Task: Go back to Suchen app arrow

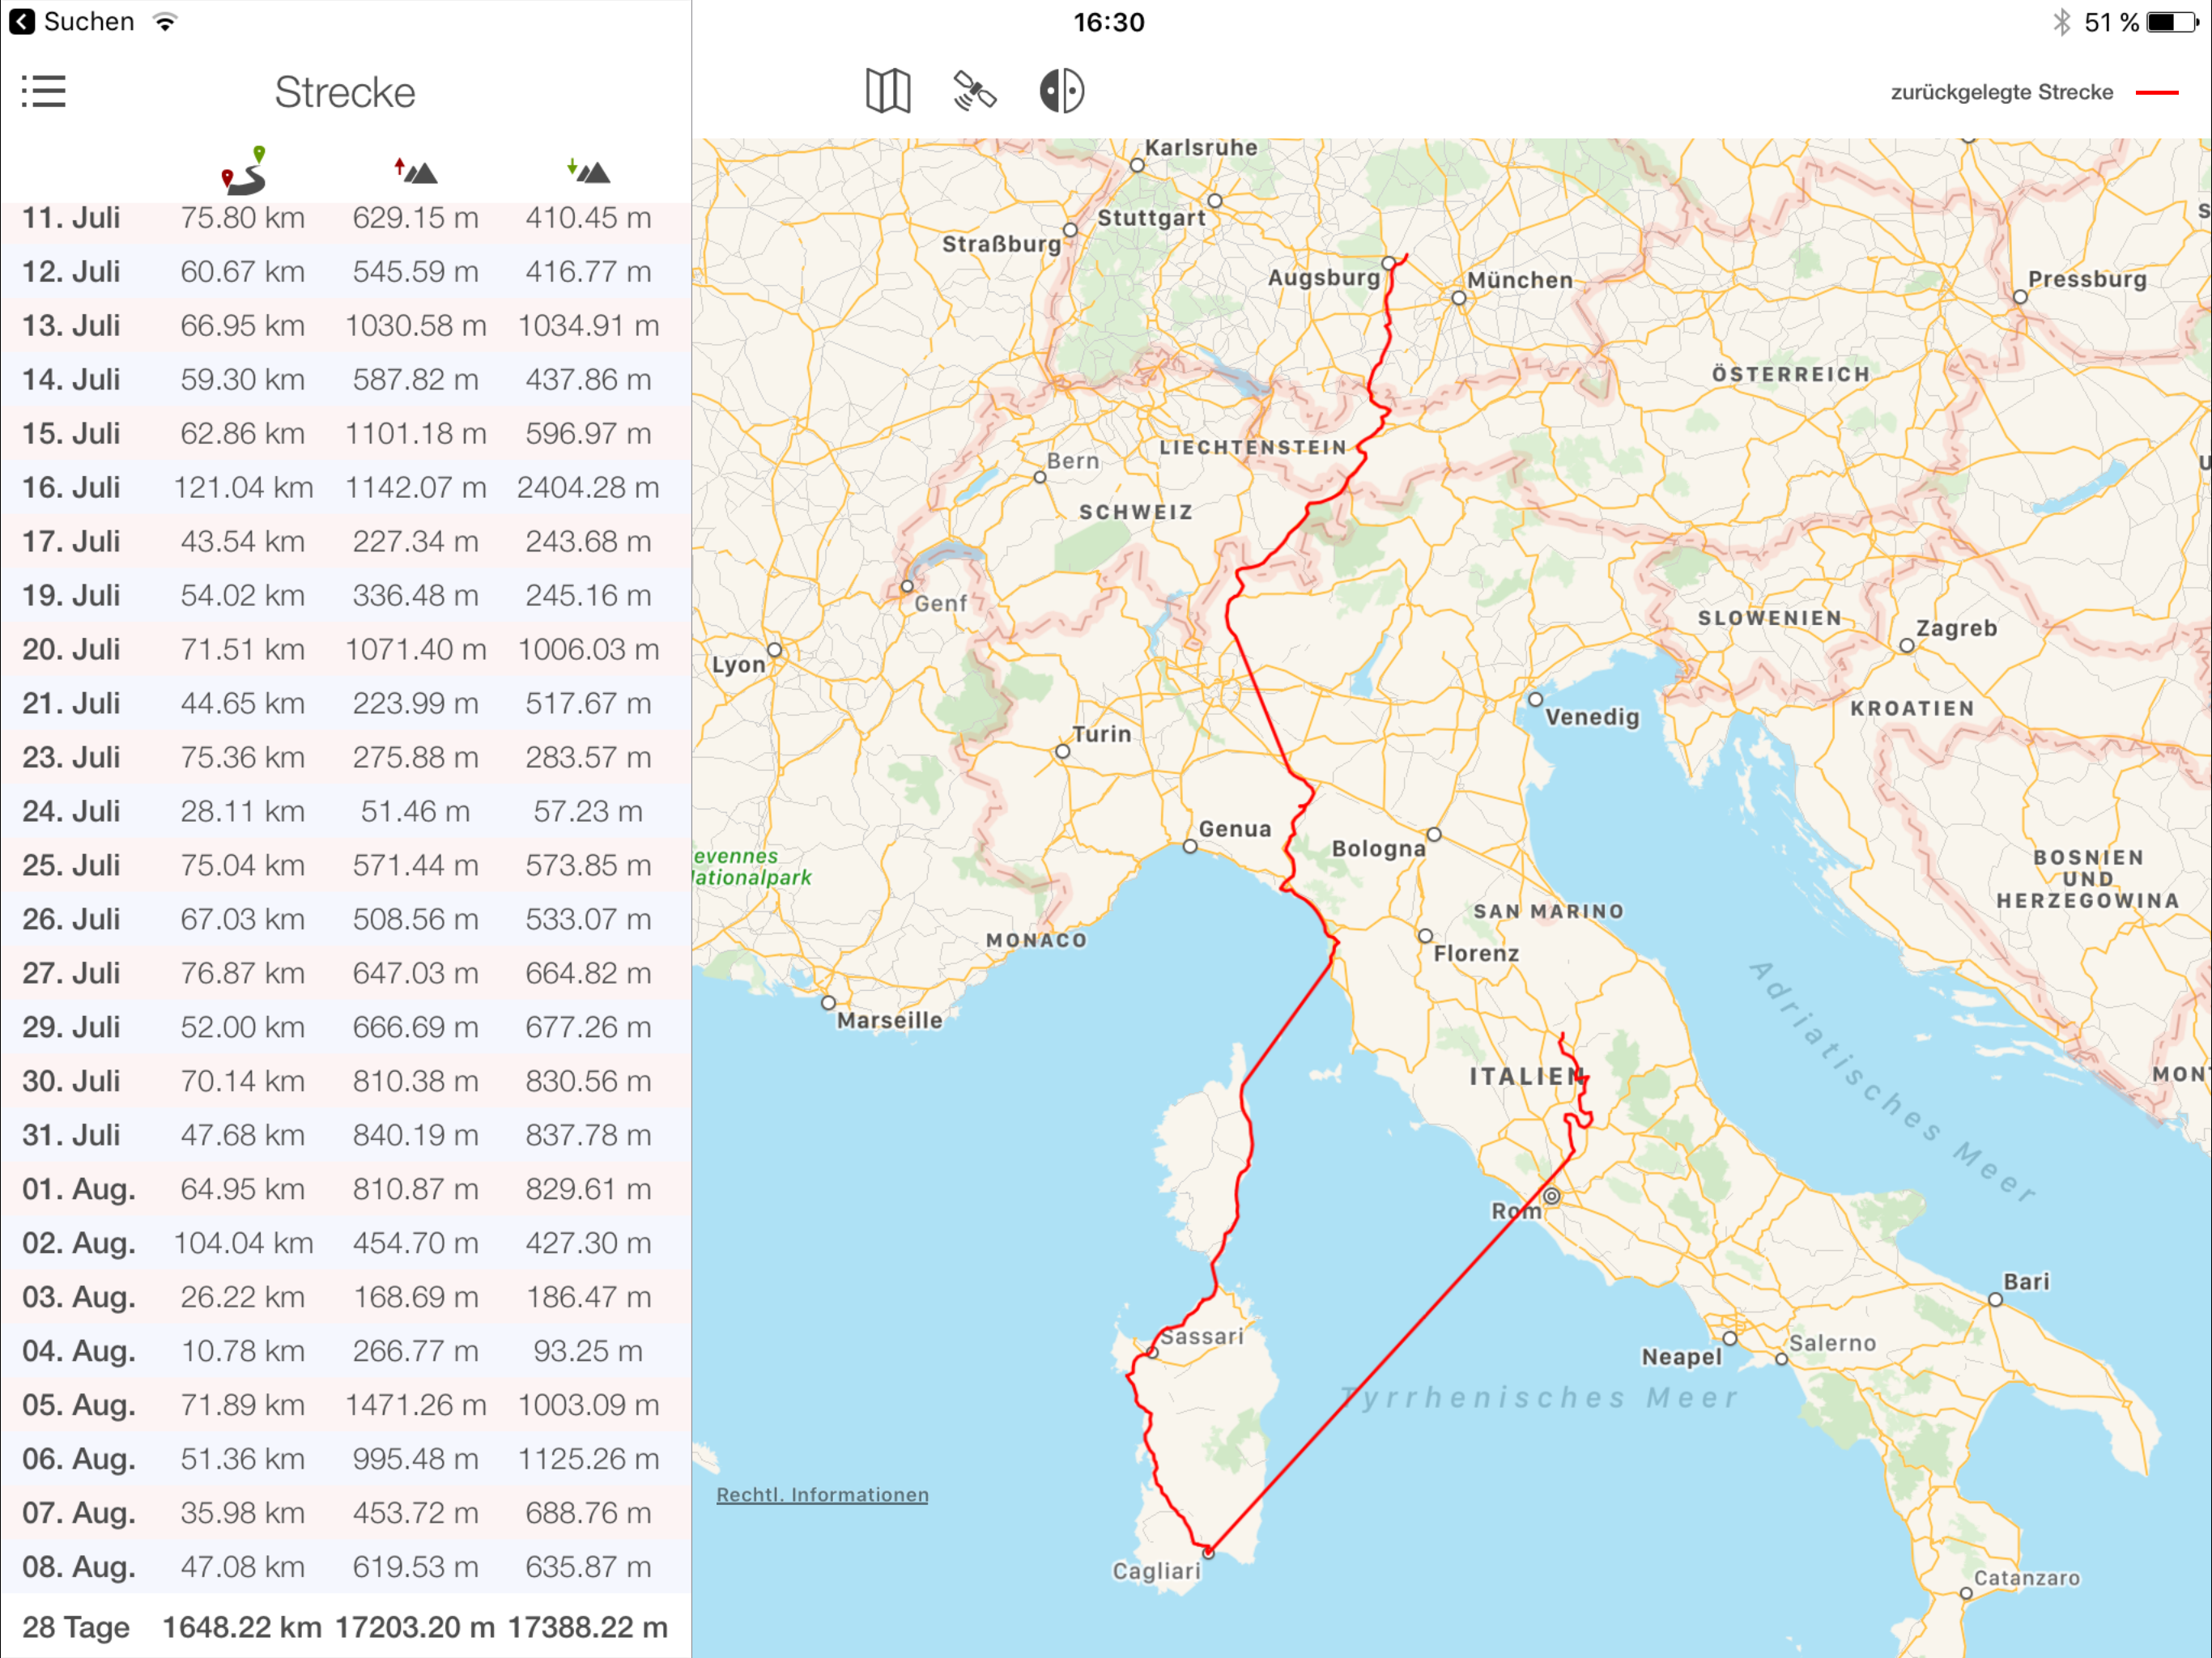Action: [x=22, y=21]
